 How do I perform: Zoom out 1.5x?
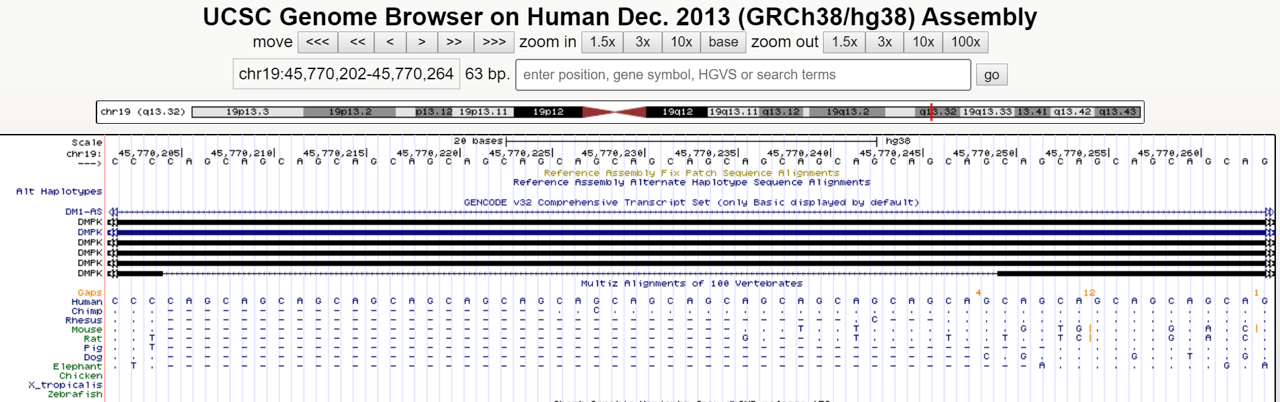(845, 42)
